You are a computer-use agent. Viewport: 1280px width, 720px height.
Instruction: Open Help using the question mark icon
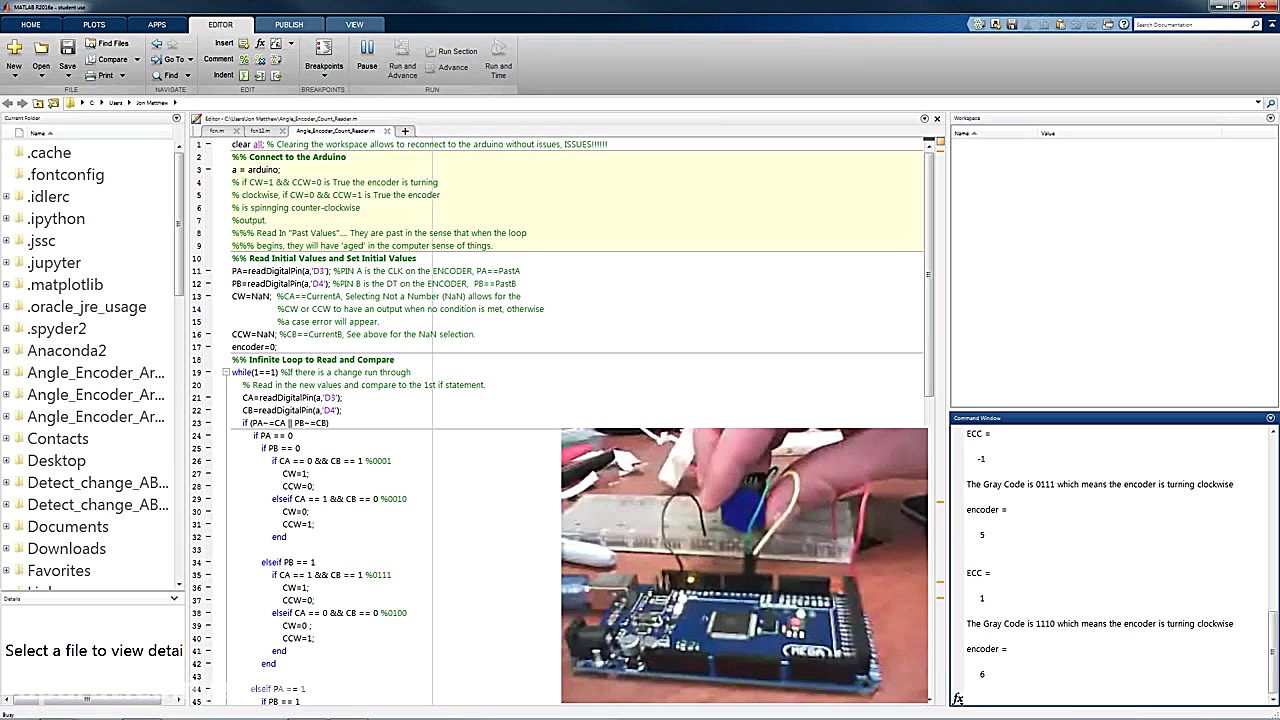coord(1123,24)
